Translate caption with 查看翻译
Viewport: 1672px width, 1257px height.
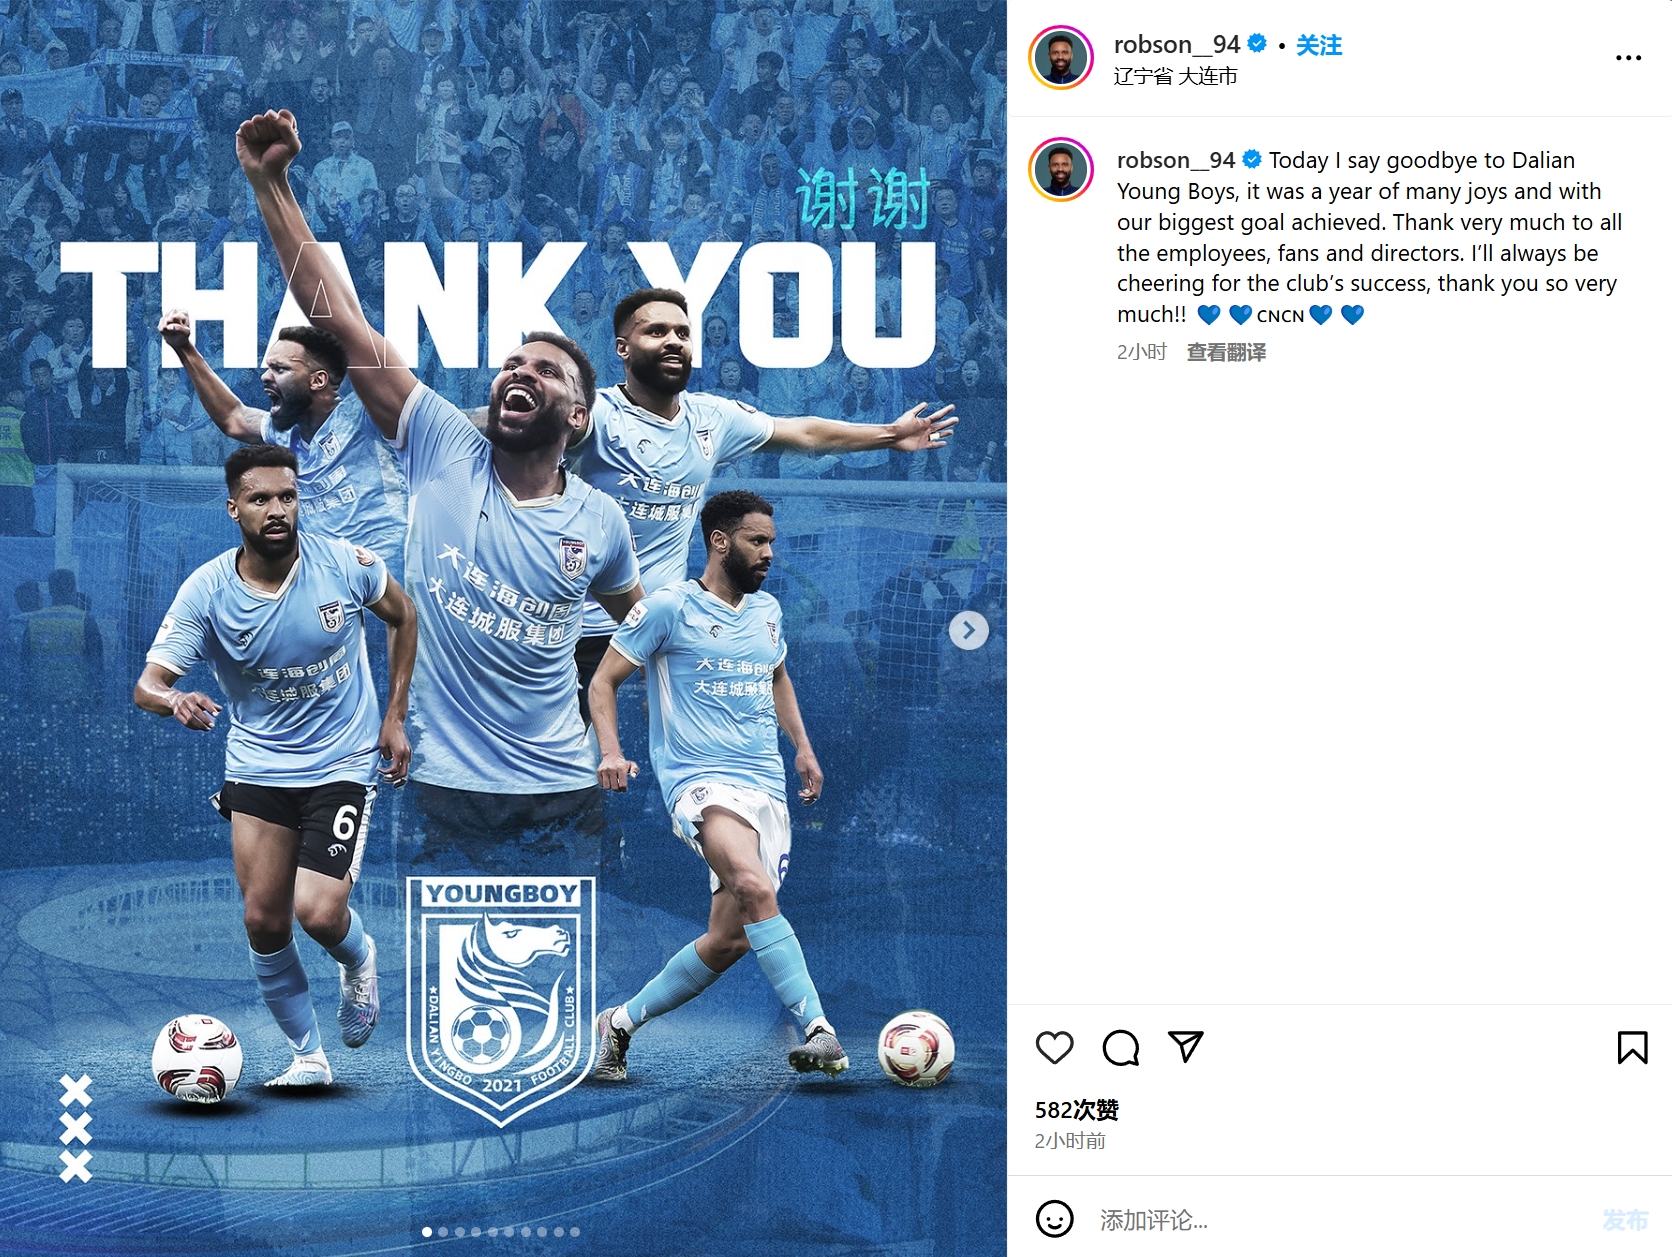click(x=1226, y=352)
